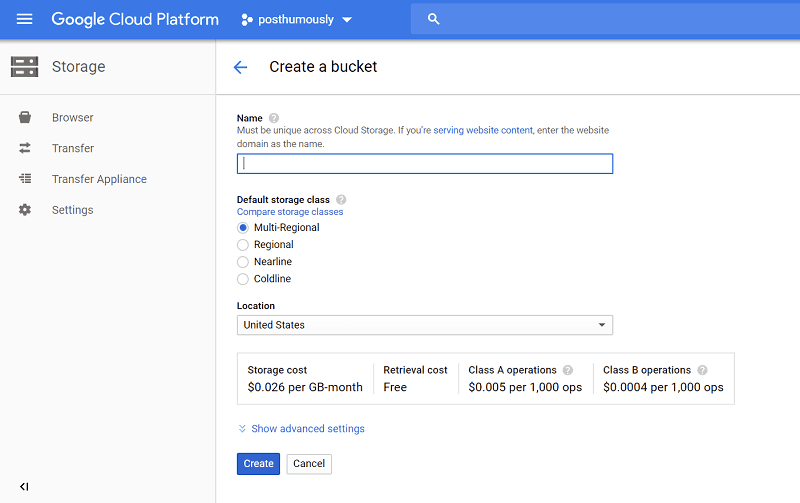Image resolution: width=800 pixels, height=503 pixels.
Task: Open the Location dropdown showing United States
Action: [424, 325]
